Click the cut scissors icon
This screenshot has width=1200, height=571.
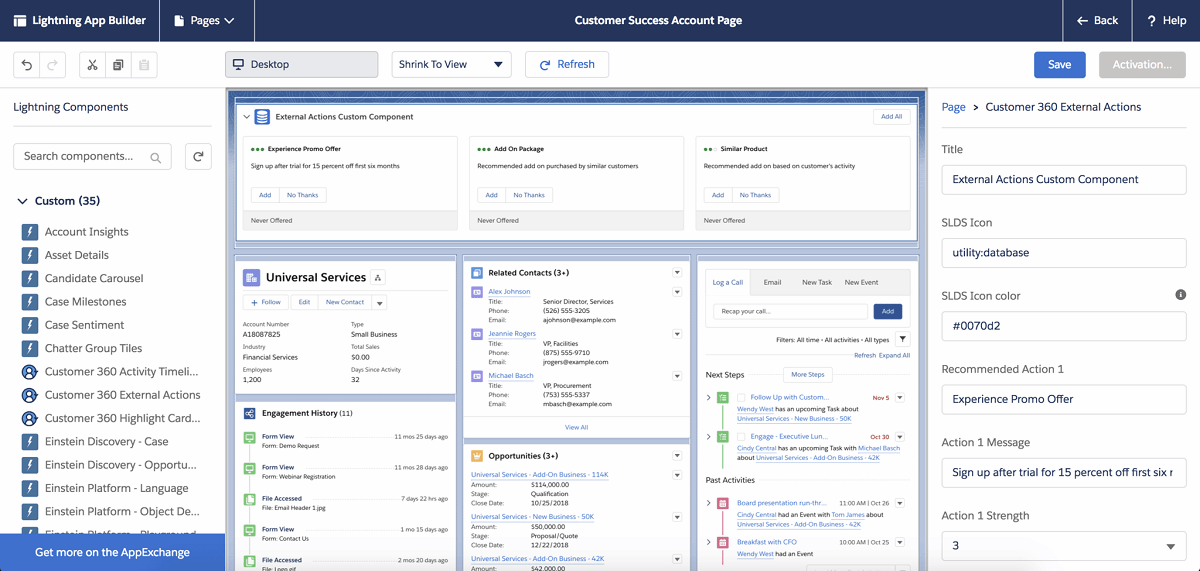pos(92,65)
